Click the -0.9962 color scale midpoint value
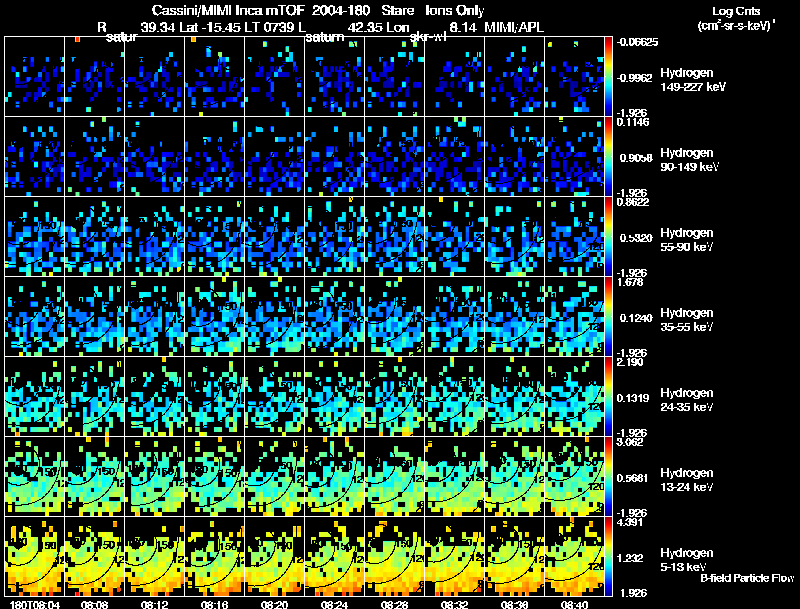The width and height of the screenshot is (800, 609). click(634, 78)
